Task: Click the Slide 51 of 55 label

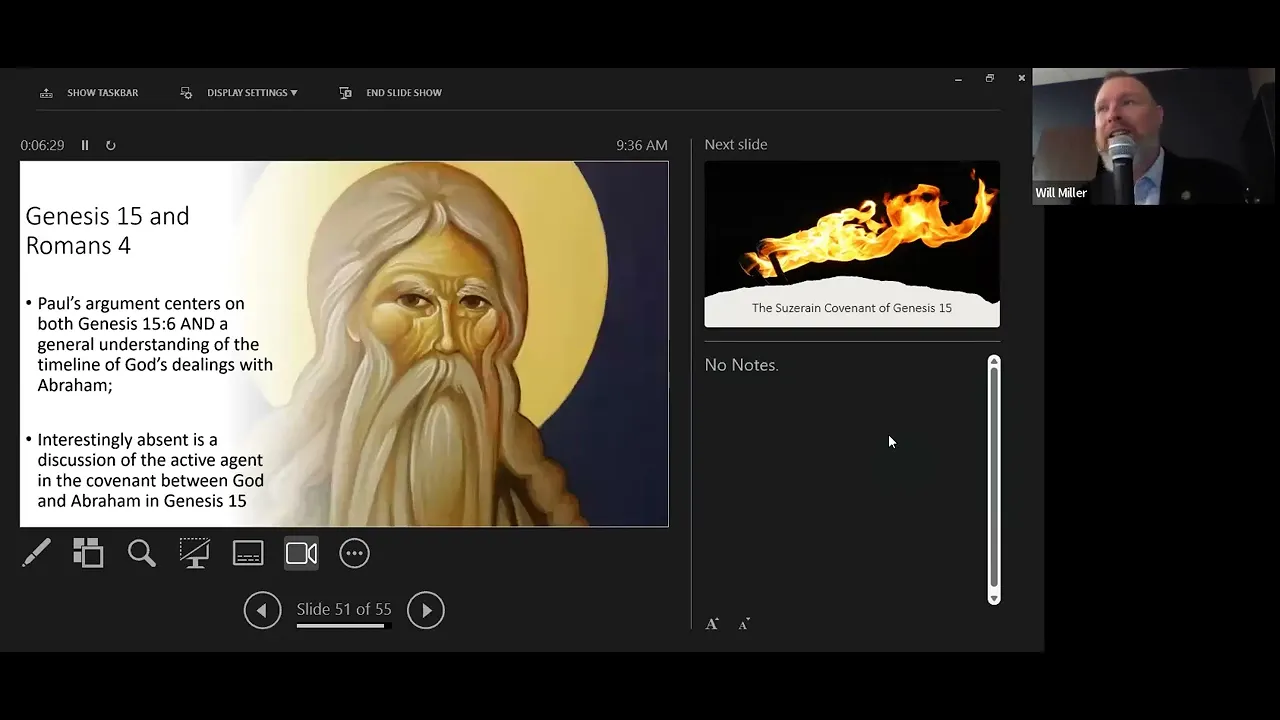Action: (x=344, y=609)
